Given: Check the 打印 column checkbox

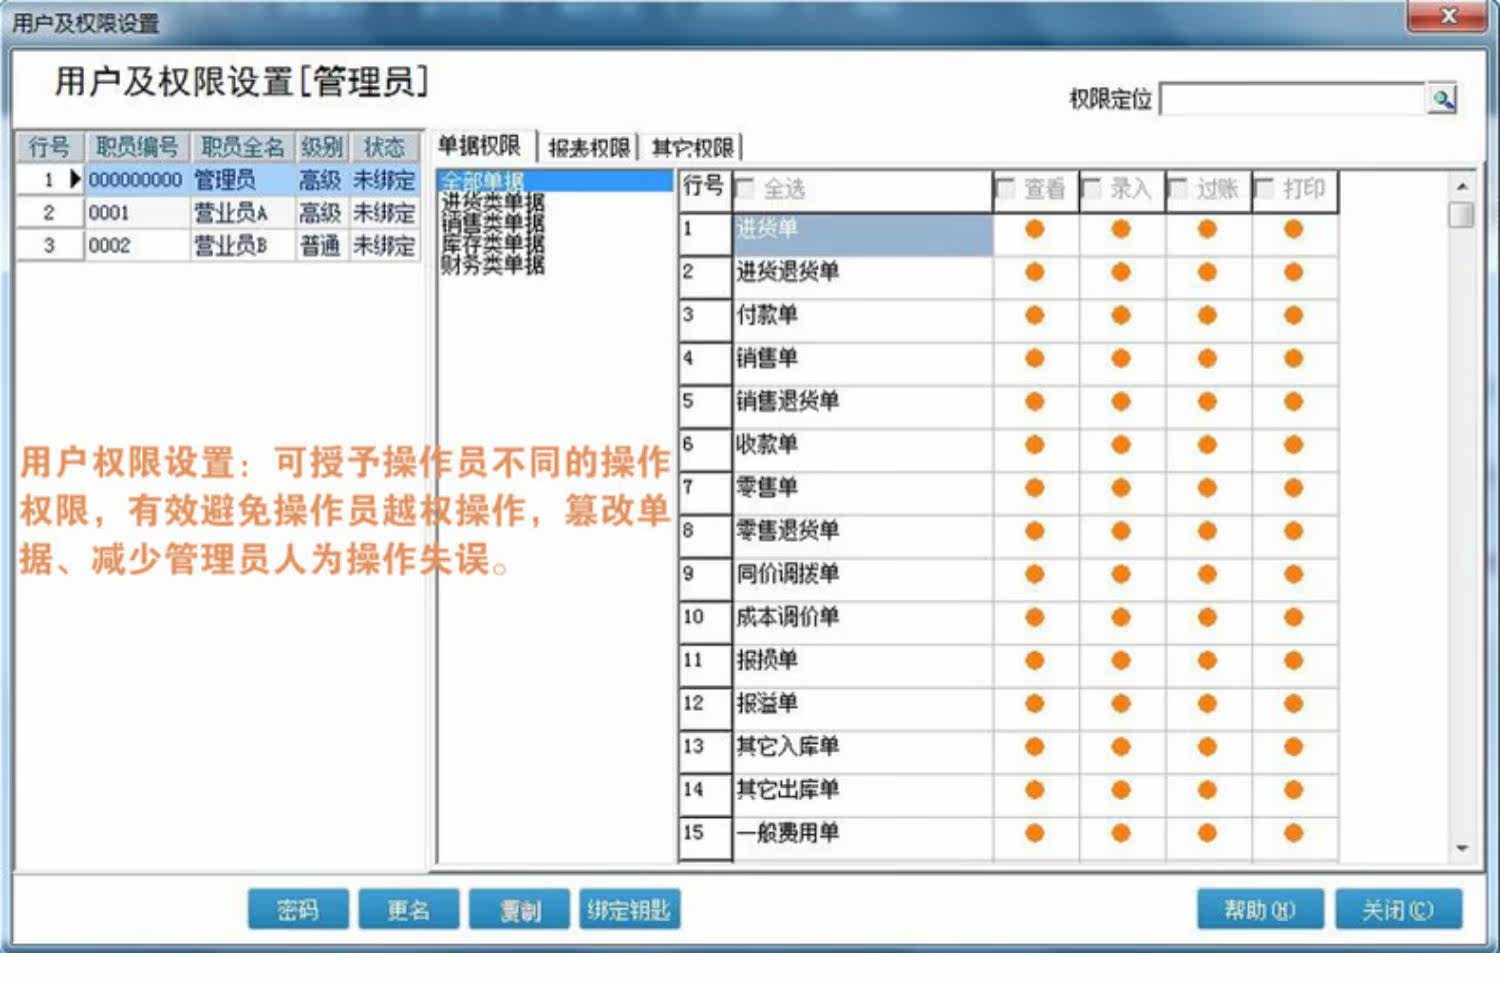Looking at the screenshot, I should 1264,188.
